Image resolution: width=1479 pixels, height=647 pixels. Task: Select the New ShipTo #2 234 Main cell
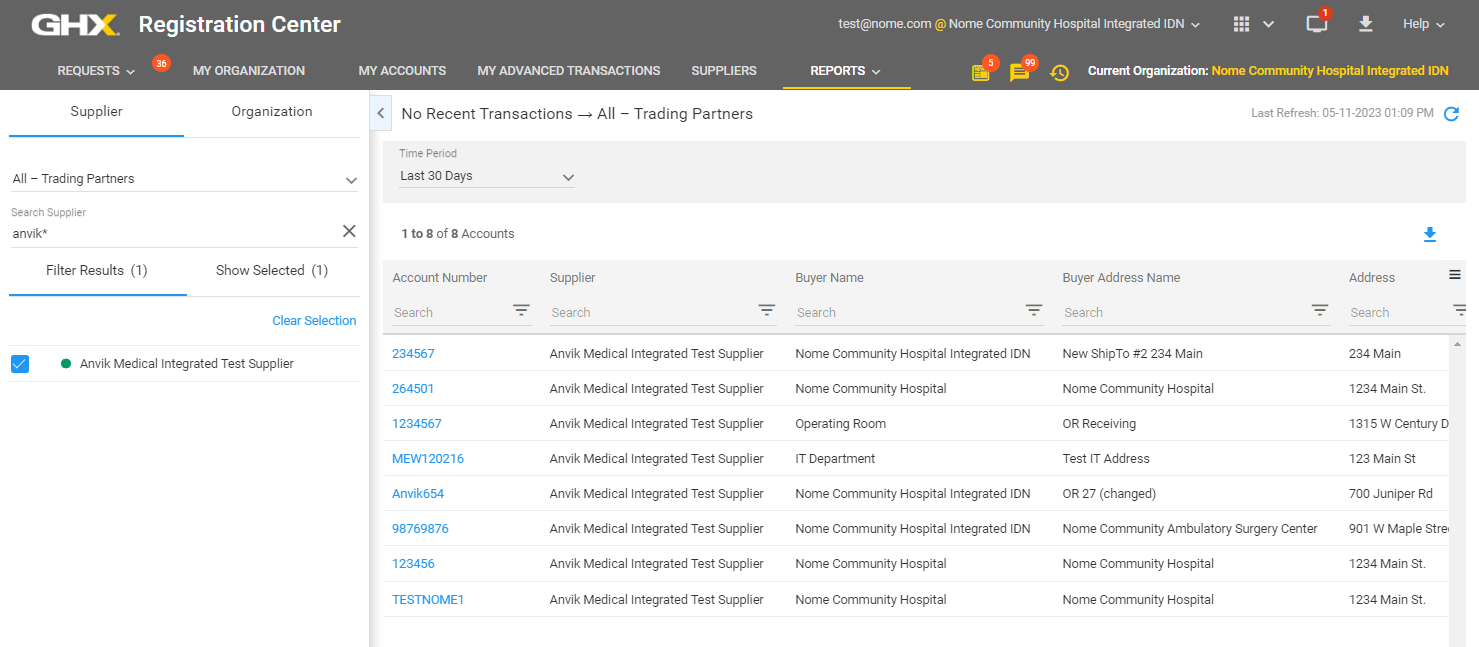(x=1133, y=354)
